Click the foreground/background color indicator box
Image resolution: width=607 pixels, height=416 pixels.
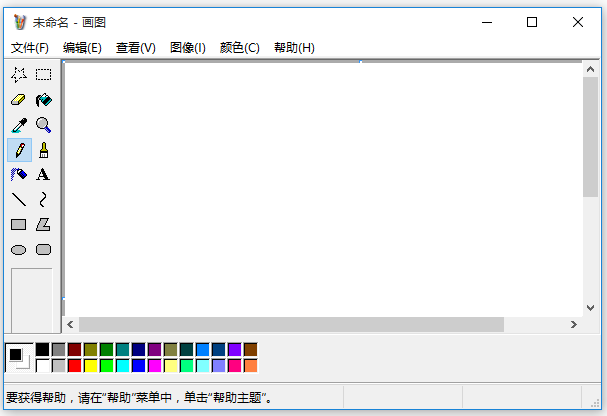tap(19, 358)
